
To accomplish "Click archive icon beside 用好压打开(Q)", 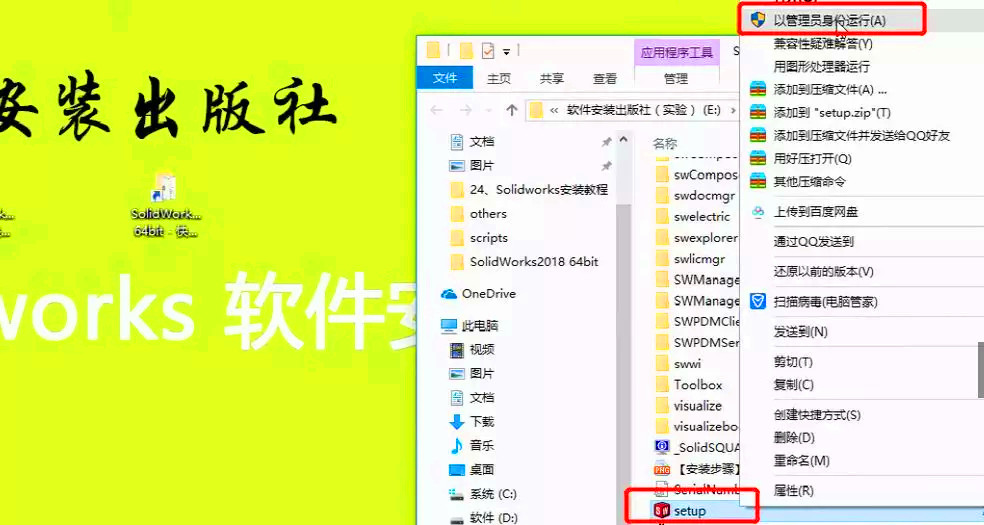I will pos(758,158).
